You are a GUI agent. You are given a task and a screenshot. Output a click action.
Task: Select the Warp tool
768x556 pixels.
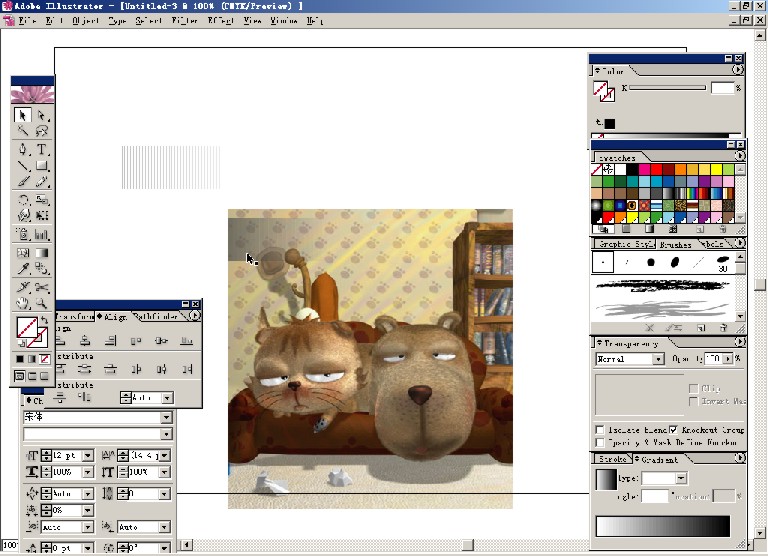[x=23, y=216]
